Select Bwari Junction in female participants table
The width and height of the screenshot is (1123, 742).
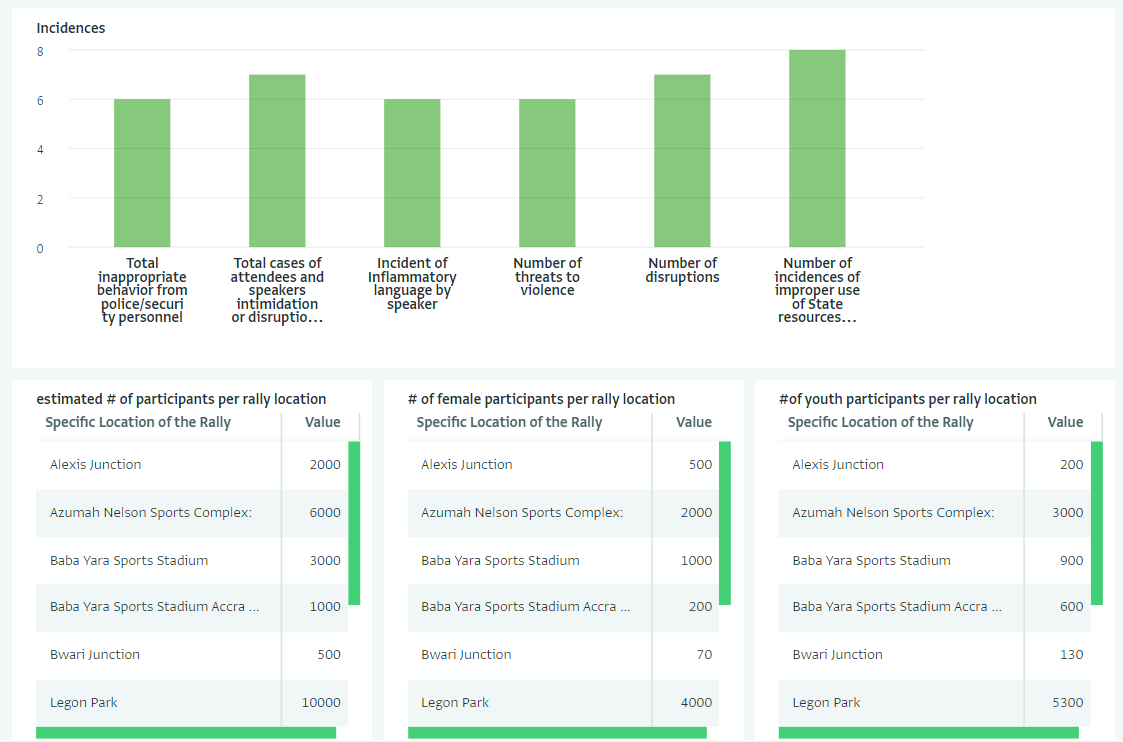click(466, 654)
